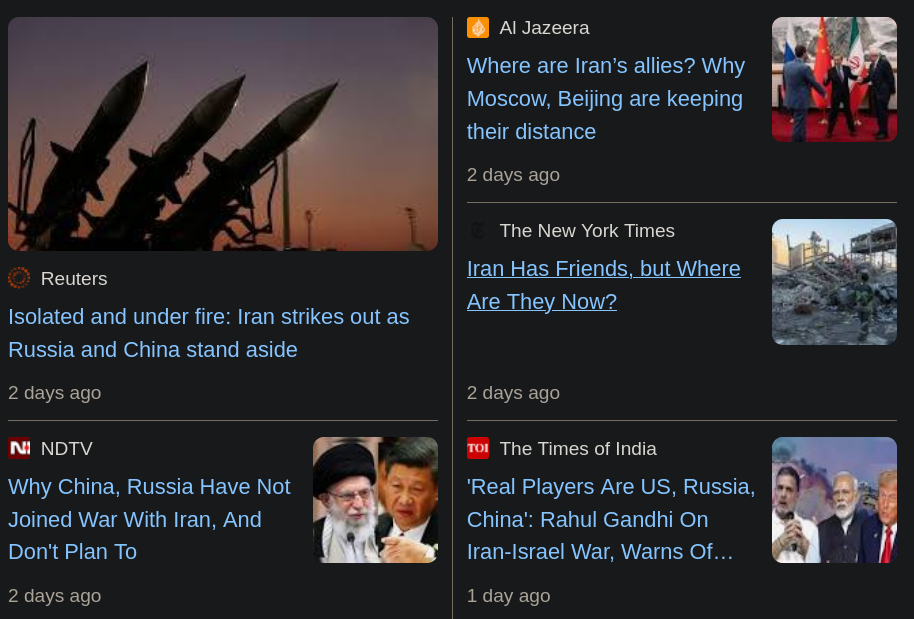
Task: Click The New York Times source name
Action: pos(587,230)
